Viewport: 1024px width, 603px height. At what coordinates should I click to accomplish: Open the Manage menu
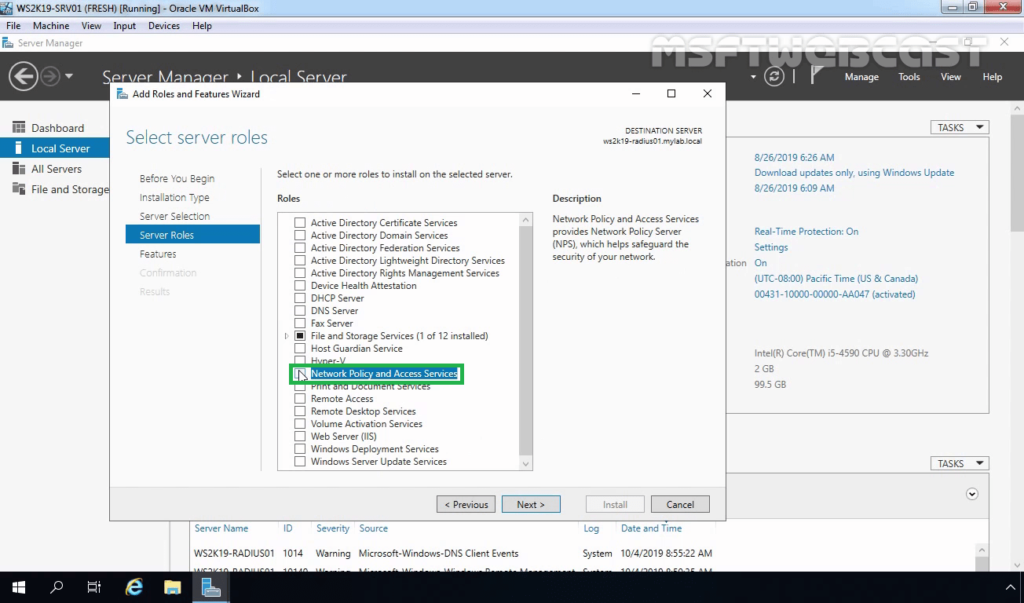pos(861,76)
